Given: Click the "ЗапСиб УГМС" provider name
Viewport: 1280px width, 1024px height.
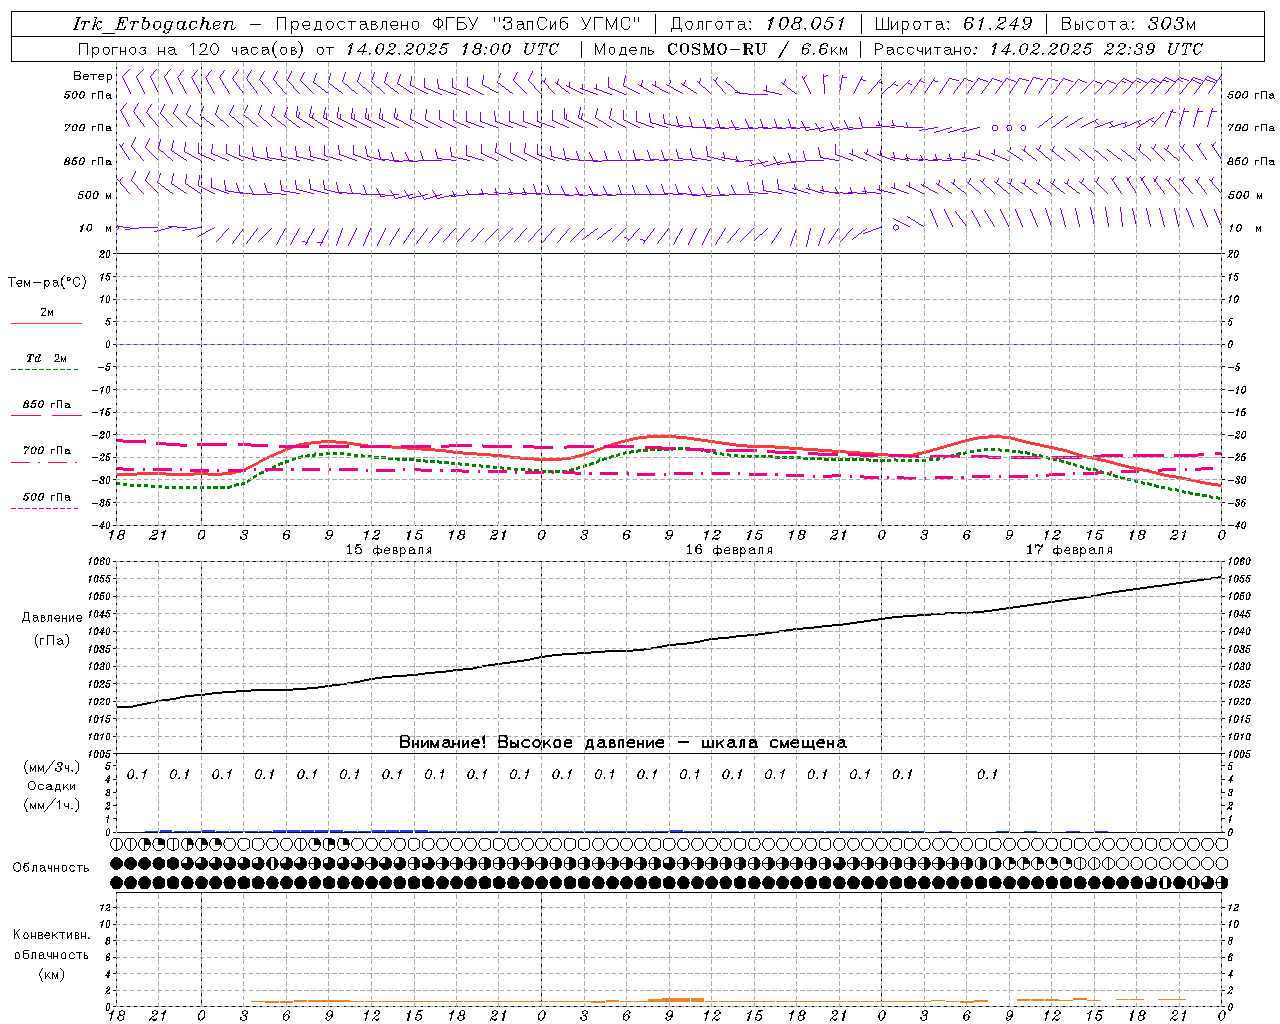Looking at the screenshot, I should pyautogui.click(x=566, y=24).
